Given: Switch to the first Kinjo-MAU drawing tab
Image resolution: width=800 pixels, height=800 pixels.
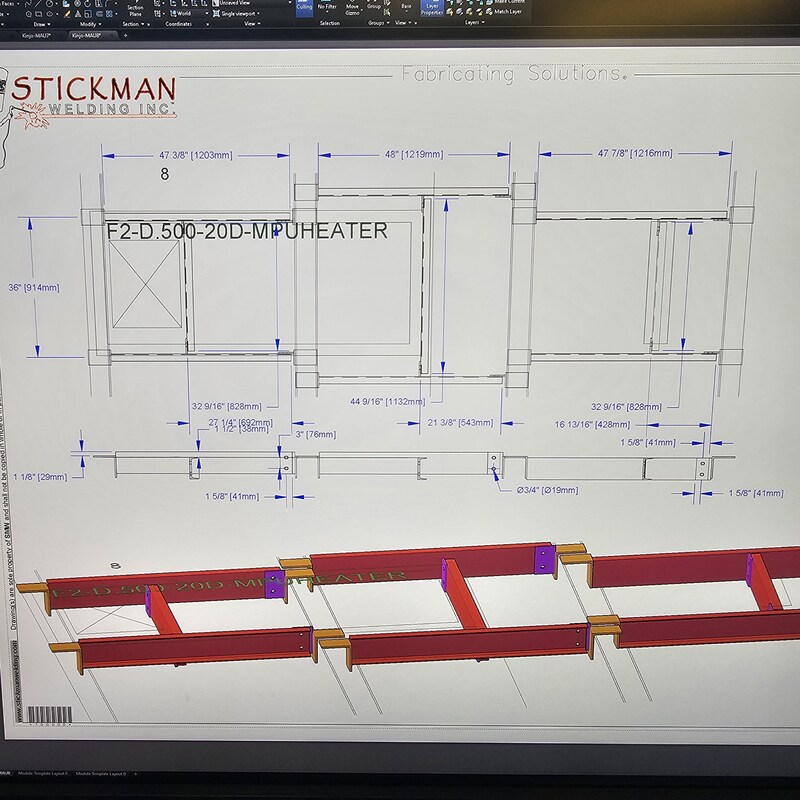Looking at the screenshot, I should click(36, 35).
